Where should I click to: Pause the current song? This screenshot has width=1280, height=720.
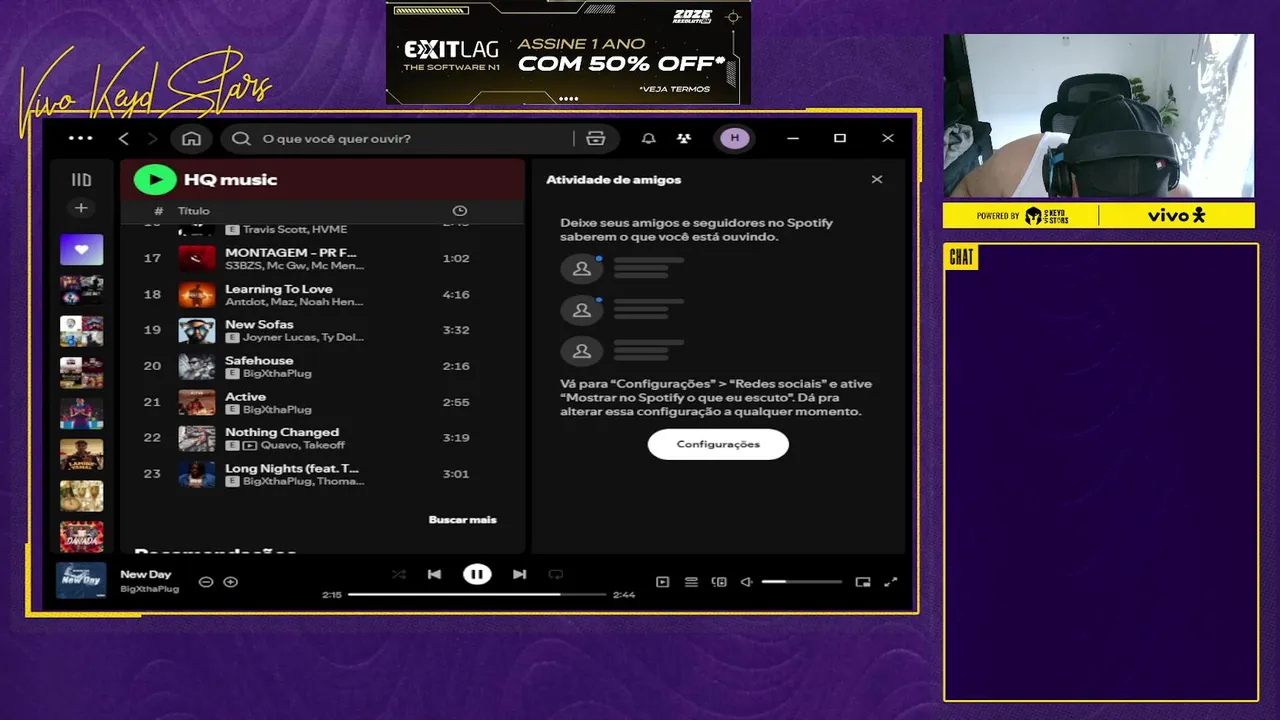477,574
